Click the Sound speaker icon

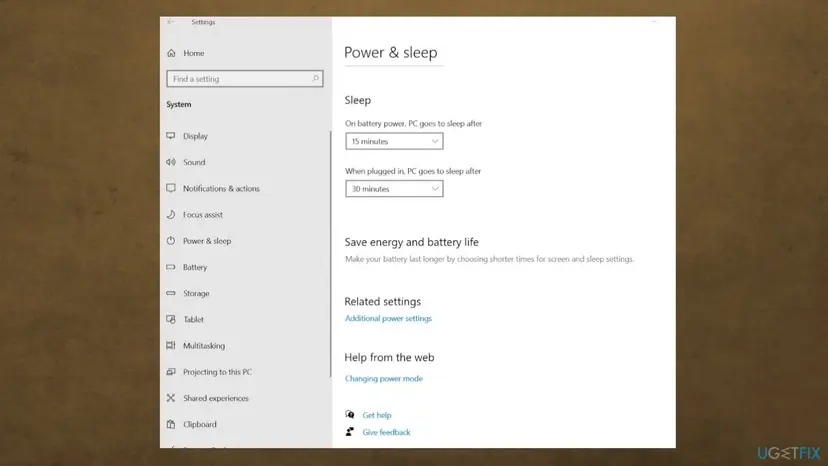(x=171, y=162)
